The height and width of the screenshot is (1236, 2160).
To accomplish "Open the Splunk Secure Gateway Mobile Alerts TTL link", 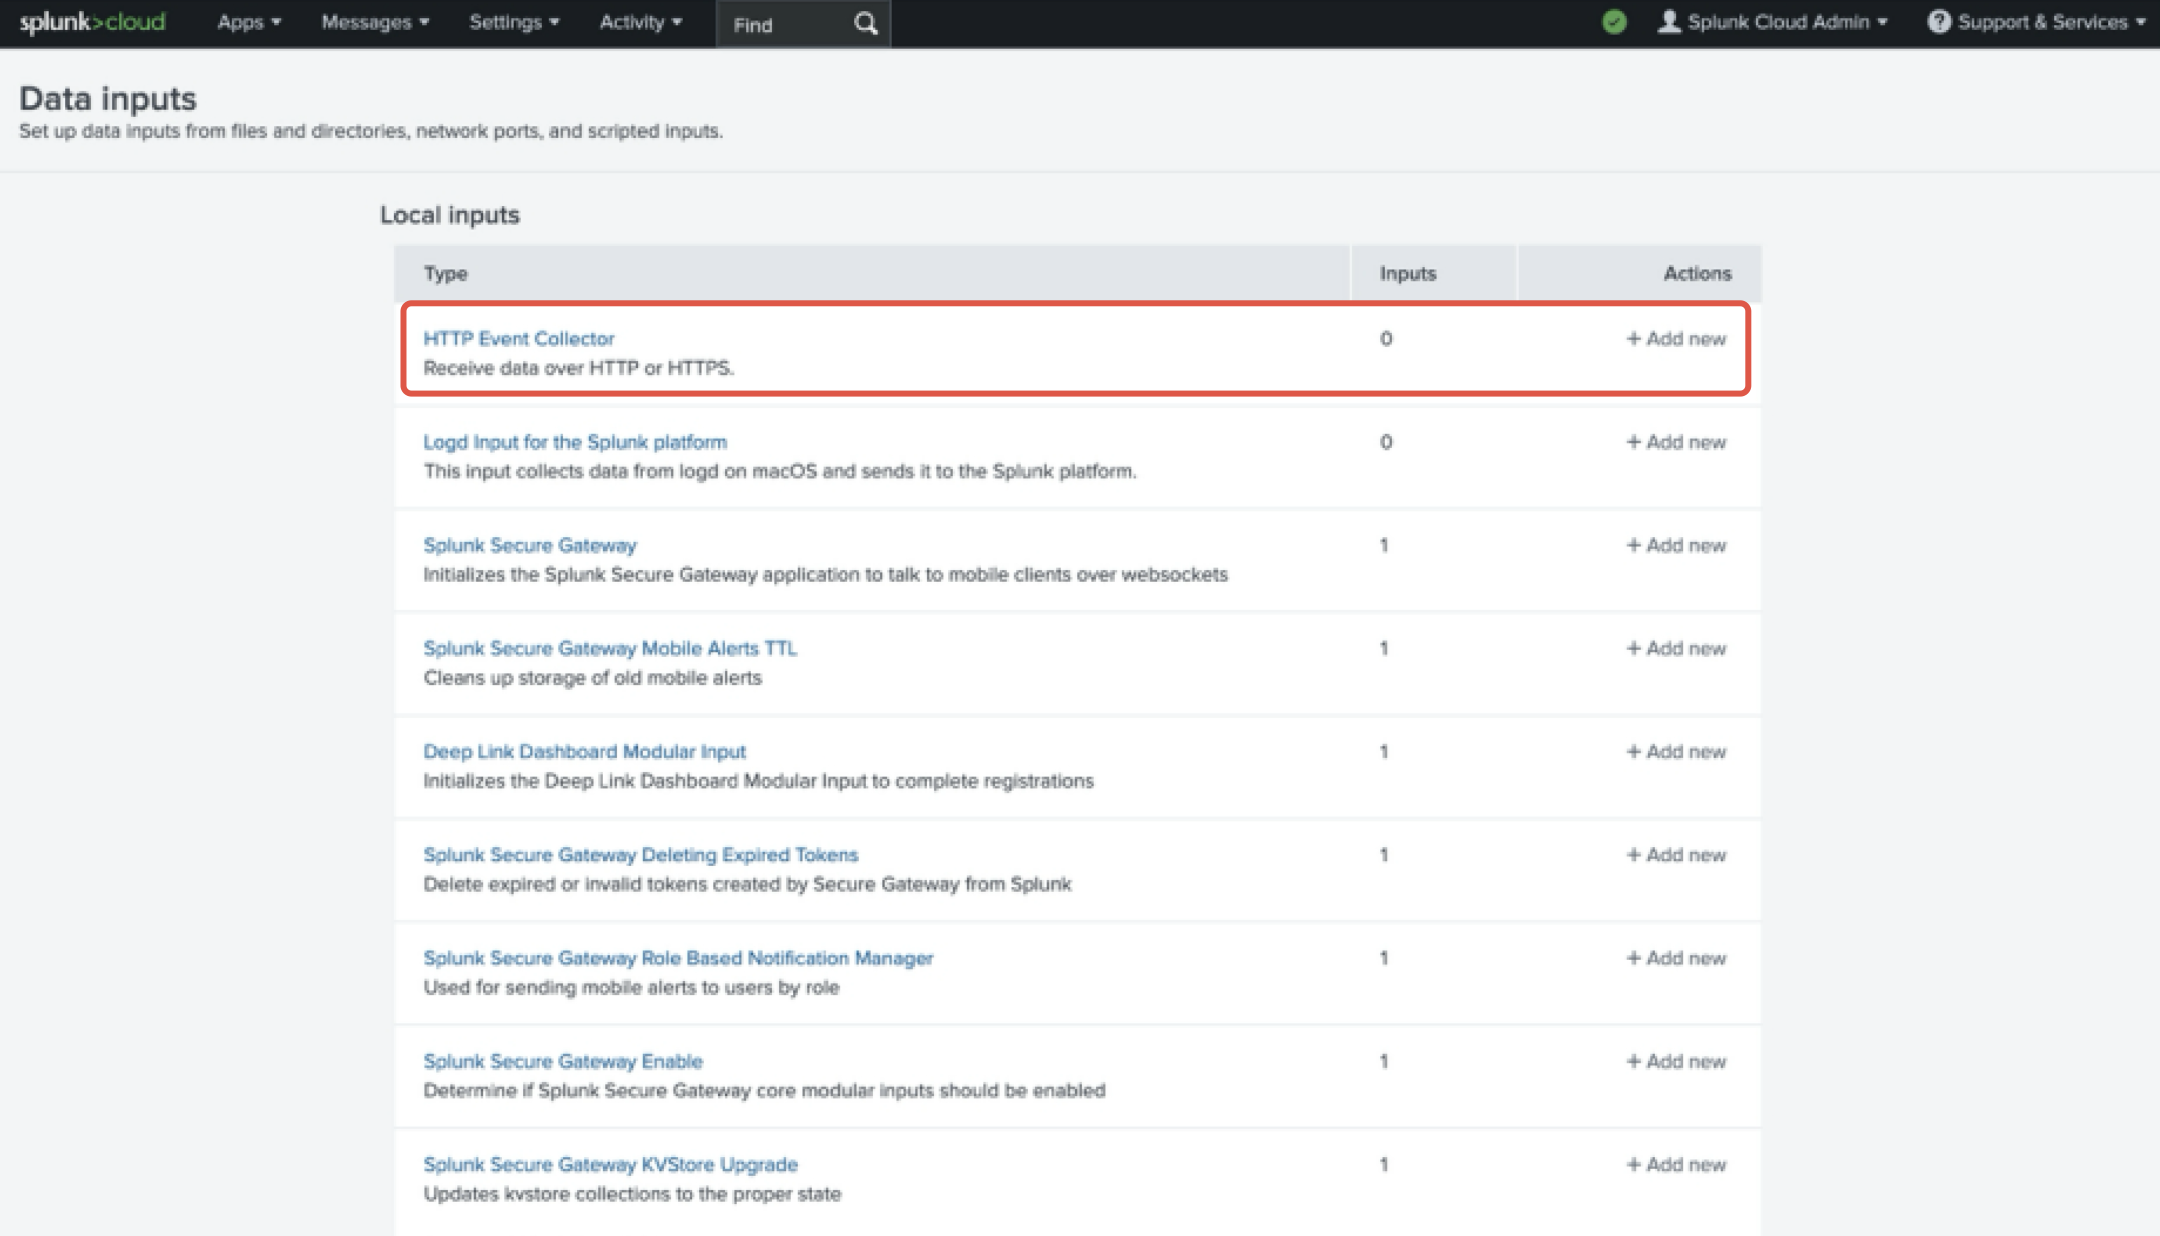I will coord(610,648).
